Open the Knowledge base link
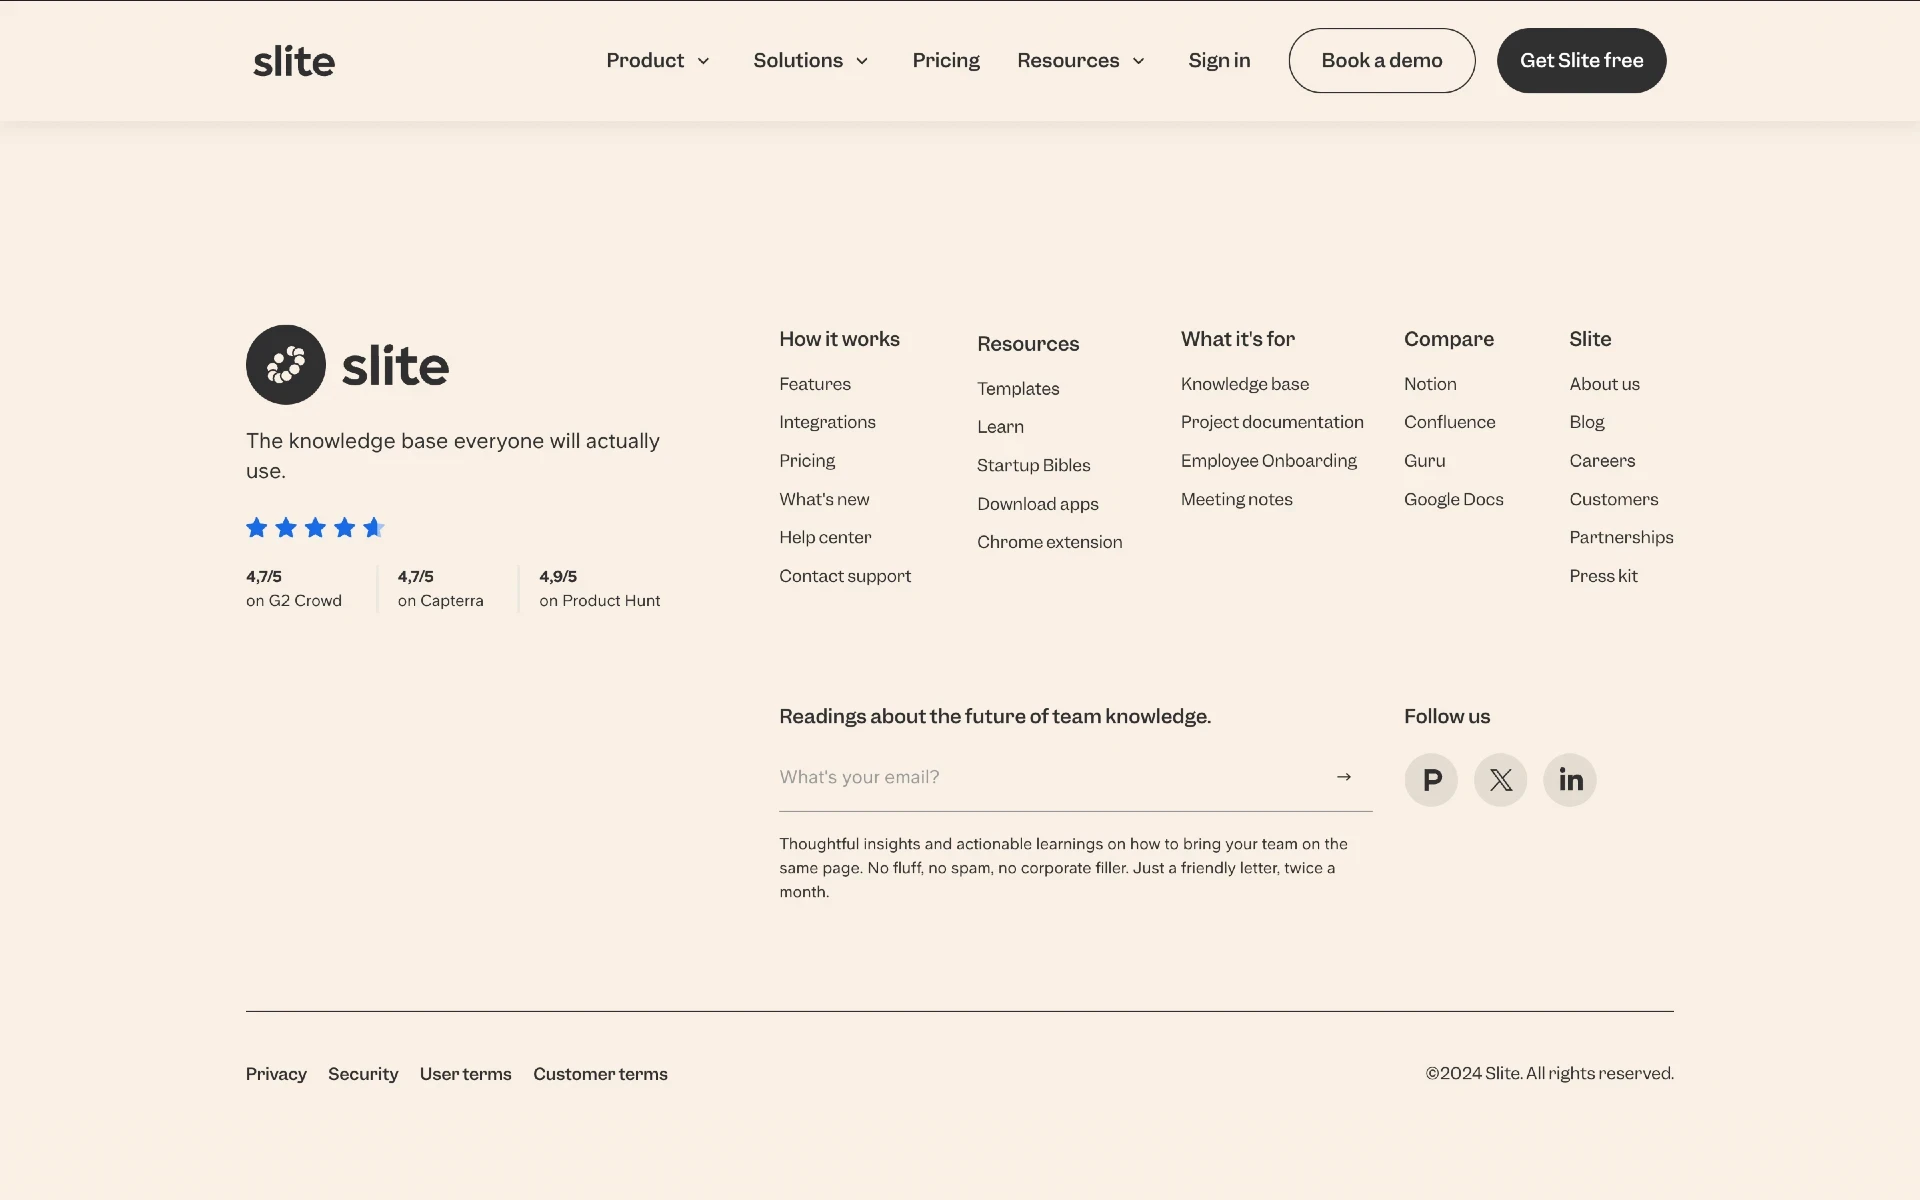The image size is (1920, 1200). 1244,384
